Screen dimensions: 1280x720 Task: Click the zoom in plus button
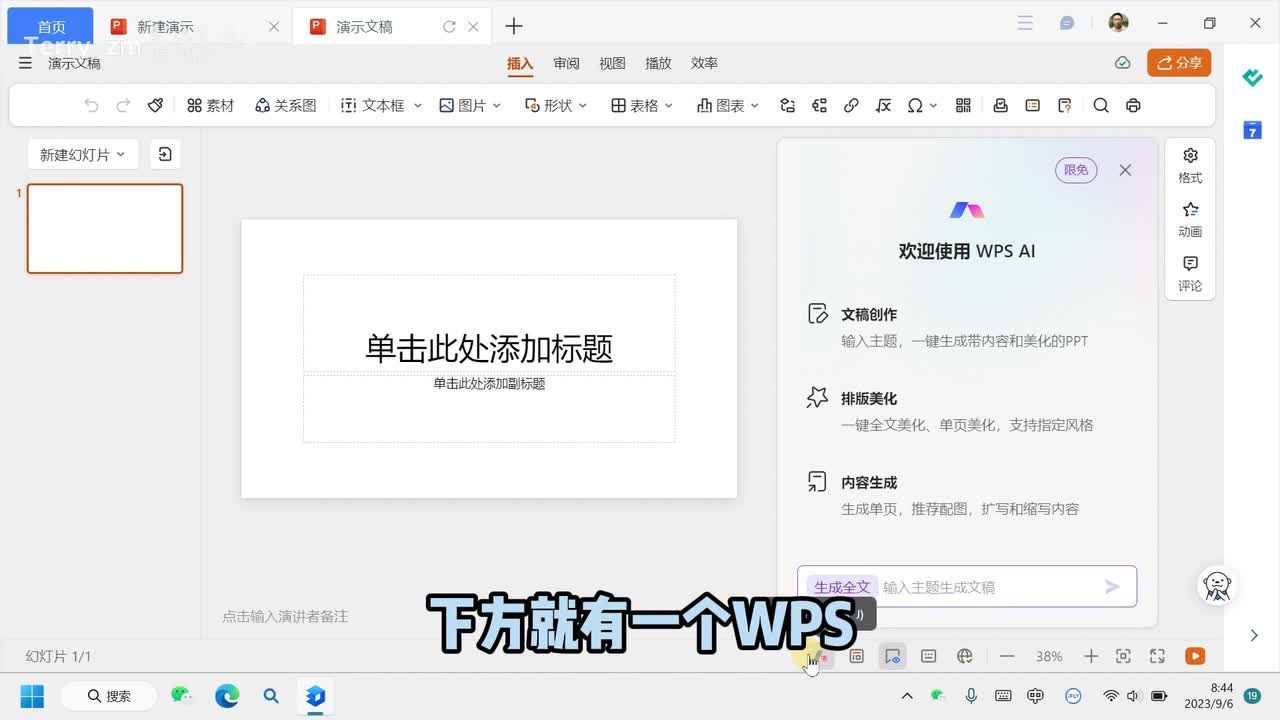(x=1091, y=656)
